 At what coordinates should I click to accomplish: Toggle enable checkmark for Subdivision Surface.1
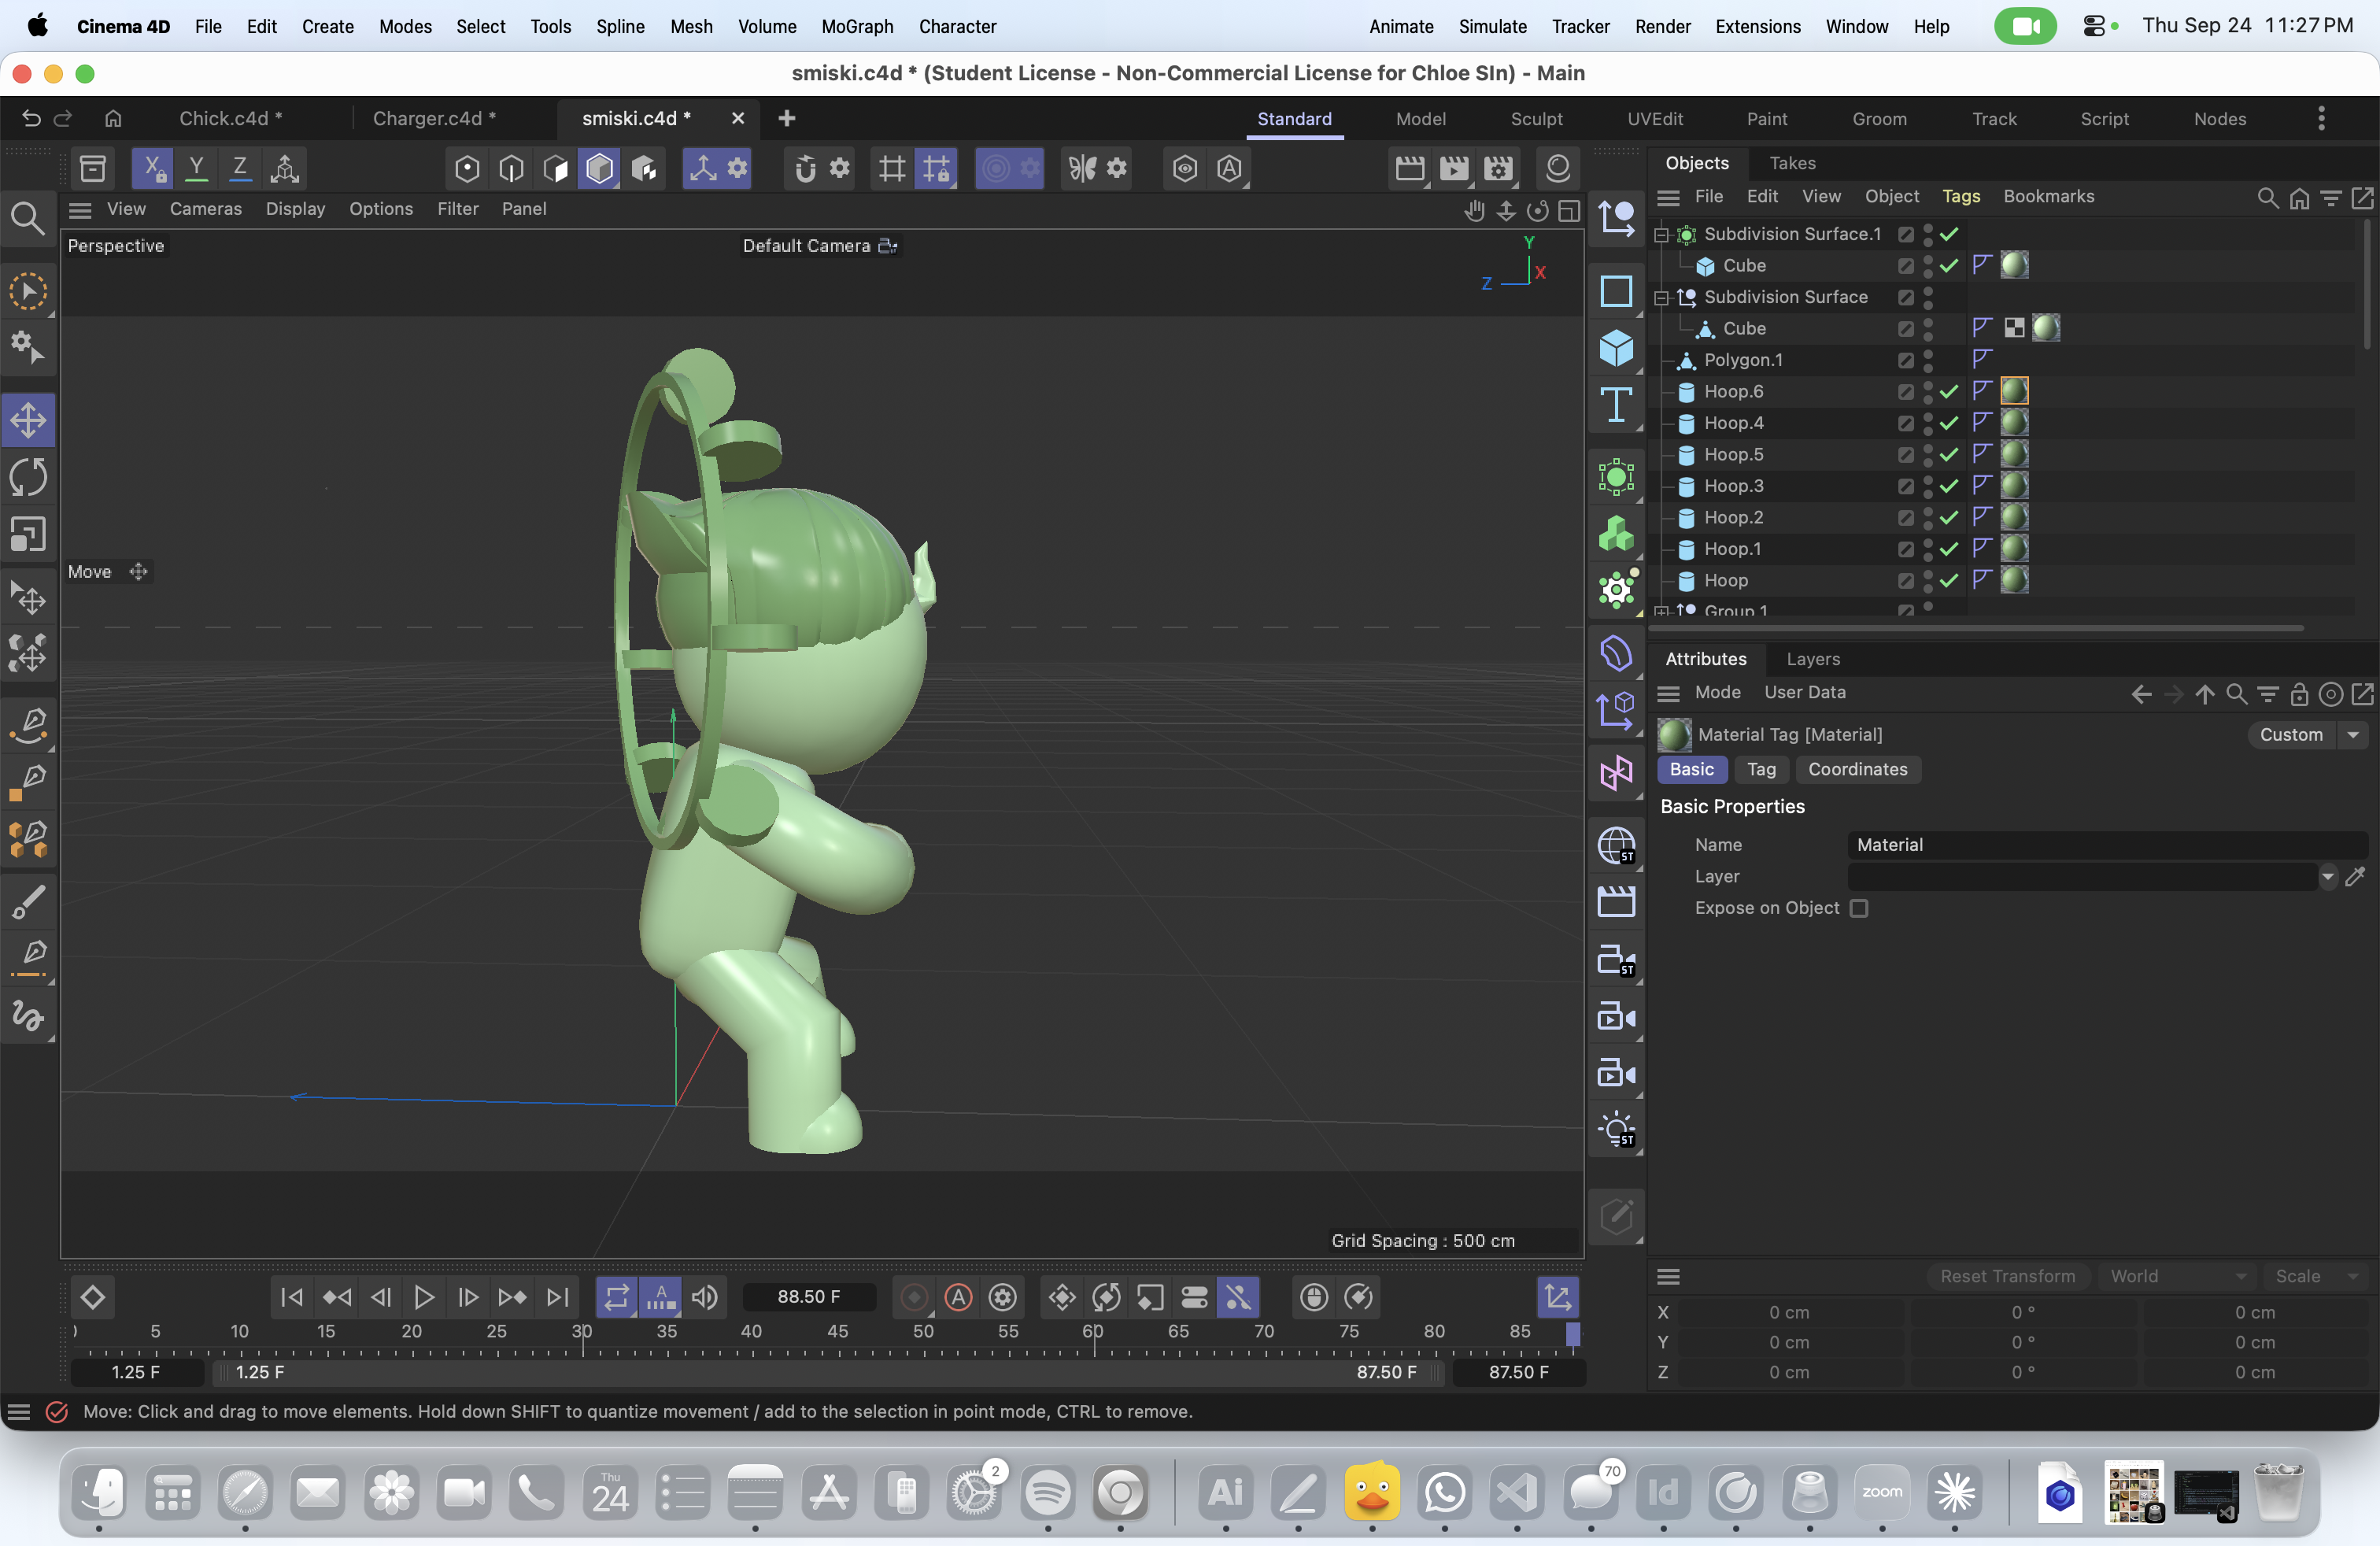click(x=1949, y=234)
